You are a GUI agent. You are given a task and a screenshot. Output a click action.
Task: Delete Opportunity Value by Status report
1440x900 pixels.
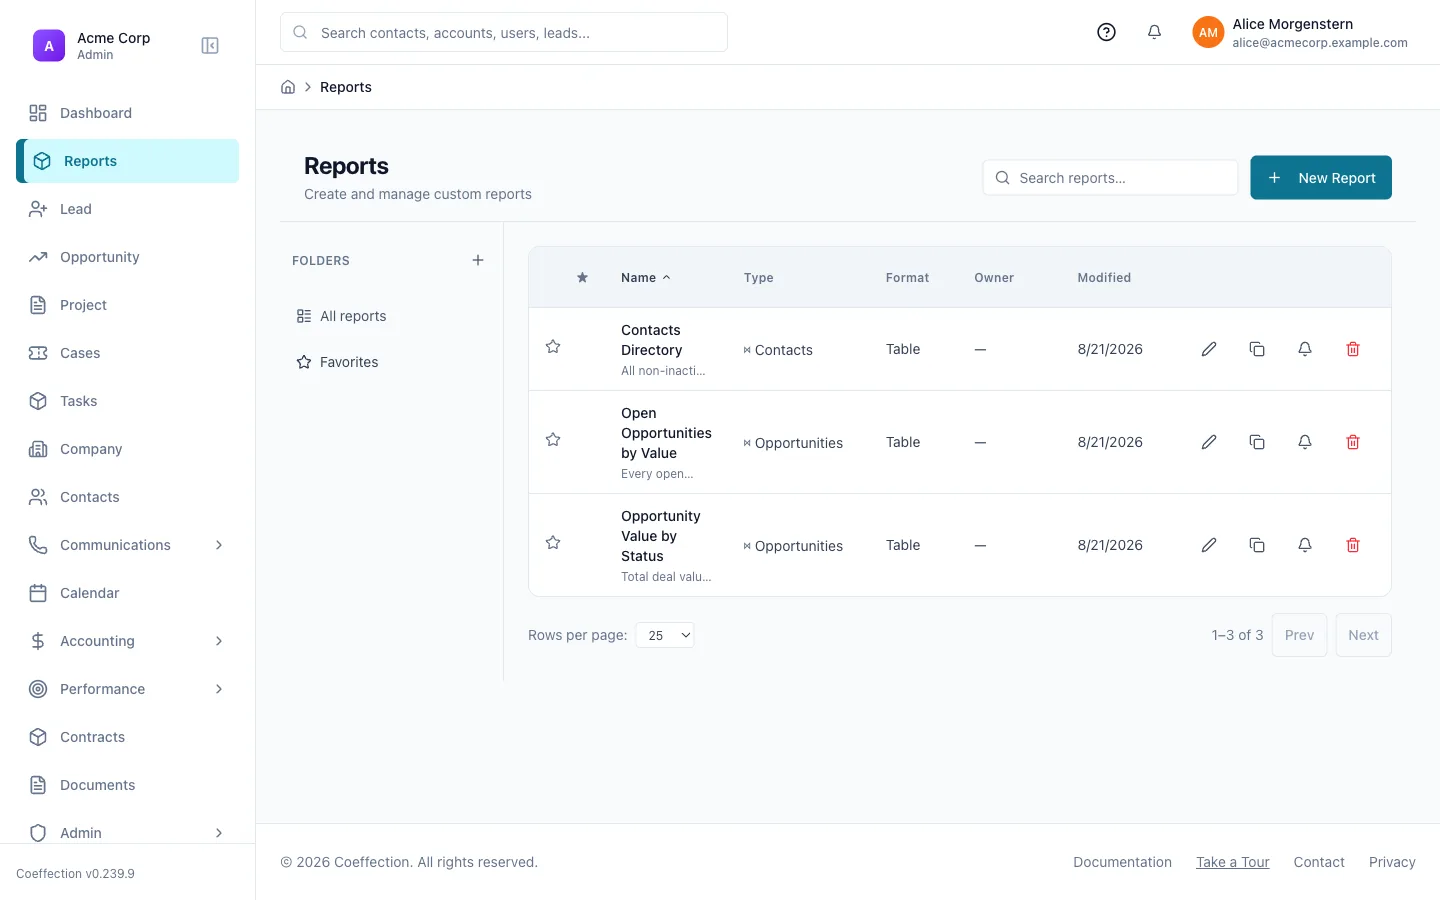point(1353,545)
